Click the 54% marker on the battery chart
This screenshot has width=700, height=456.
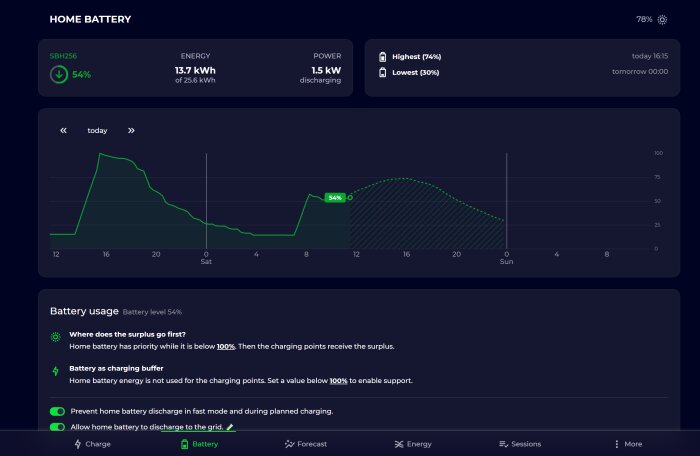[335, 197]
